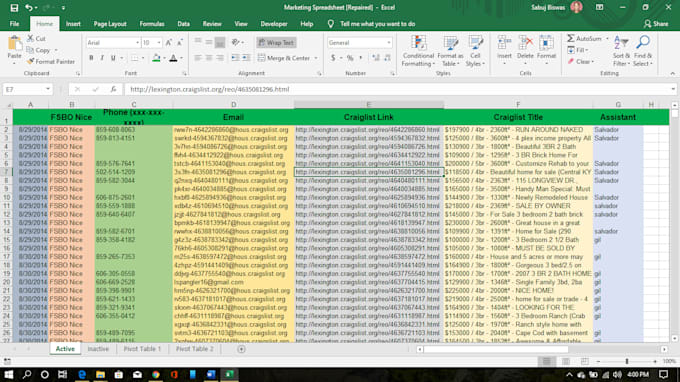Apply the Font Color A swatch
The image size is (680, 382).
coord(173,58)
